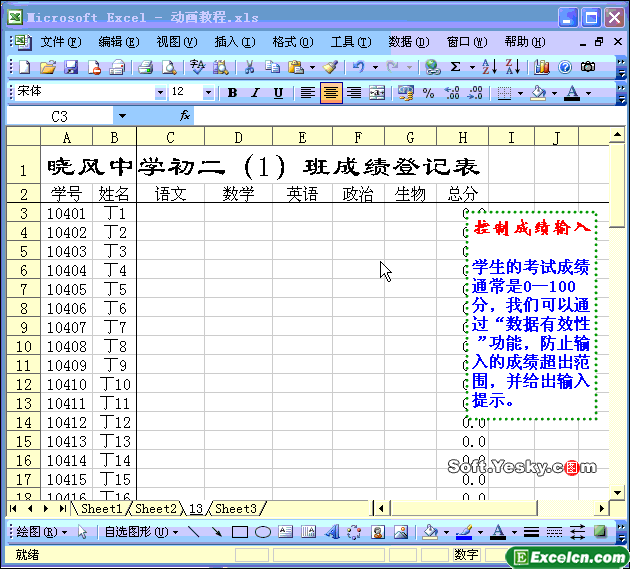Expand the AutoSum functions dropdown

click(x=472, y=67)
